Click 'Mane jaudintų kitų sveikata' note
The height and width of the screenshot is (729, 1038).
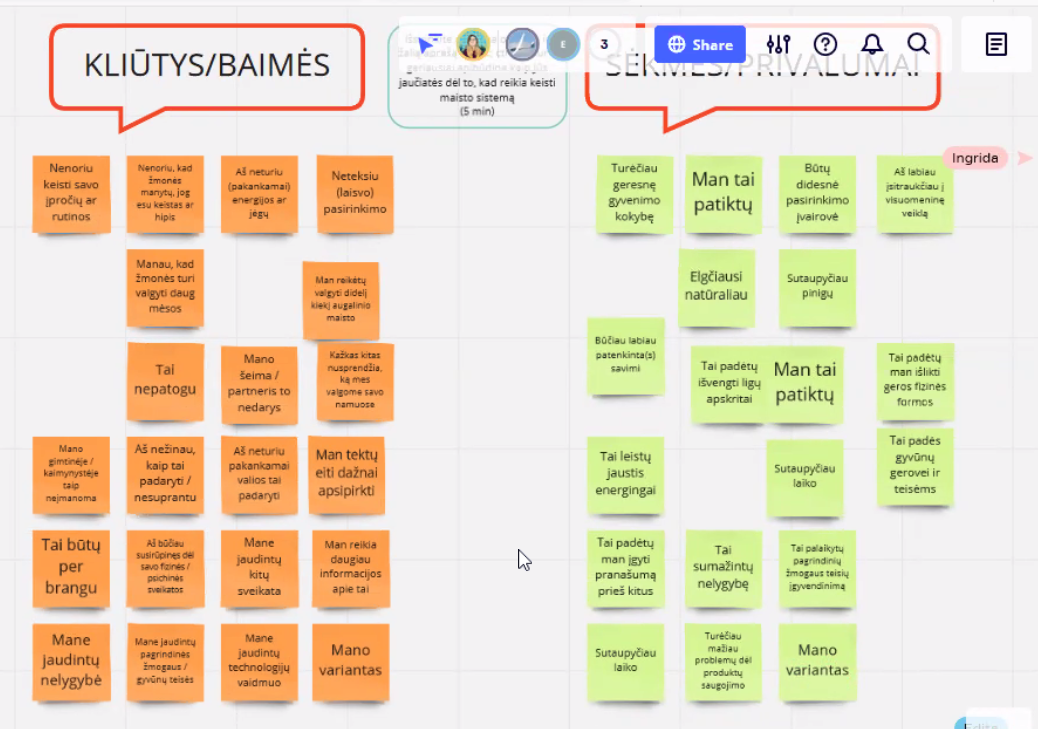259,568
